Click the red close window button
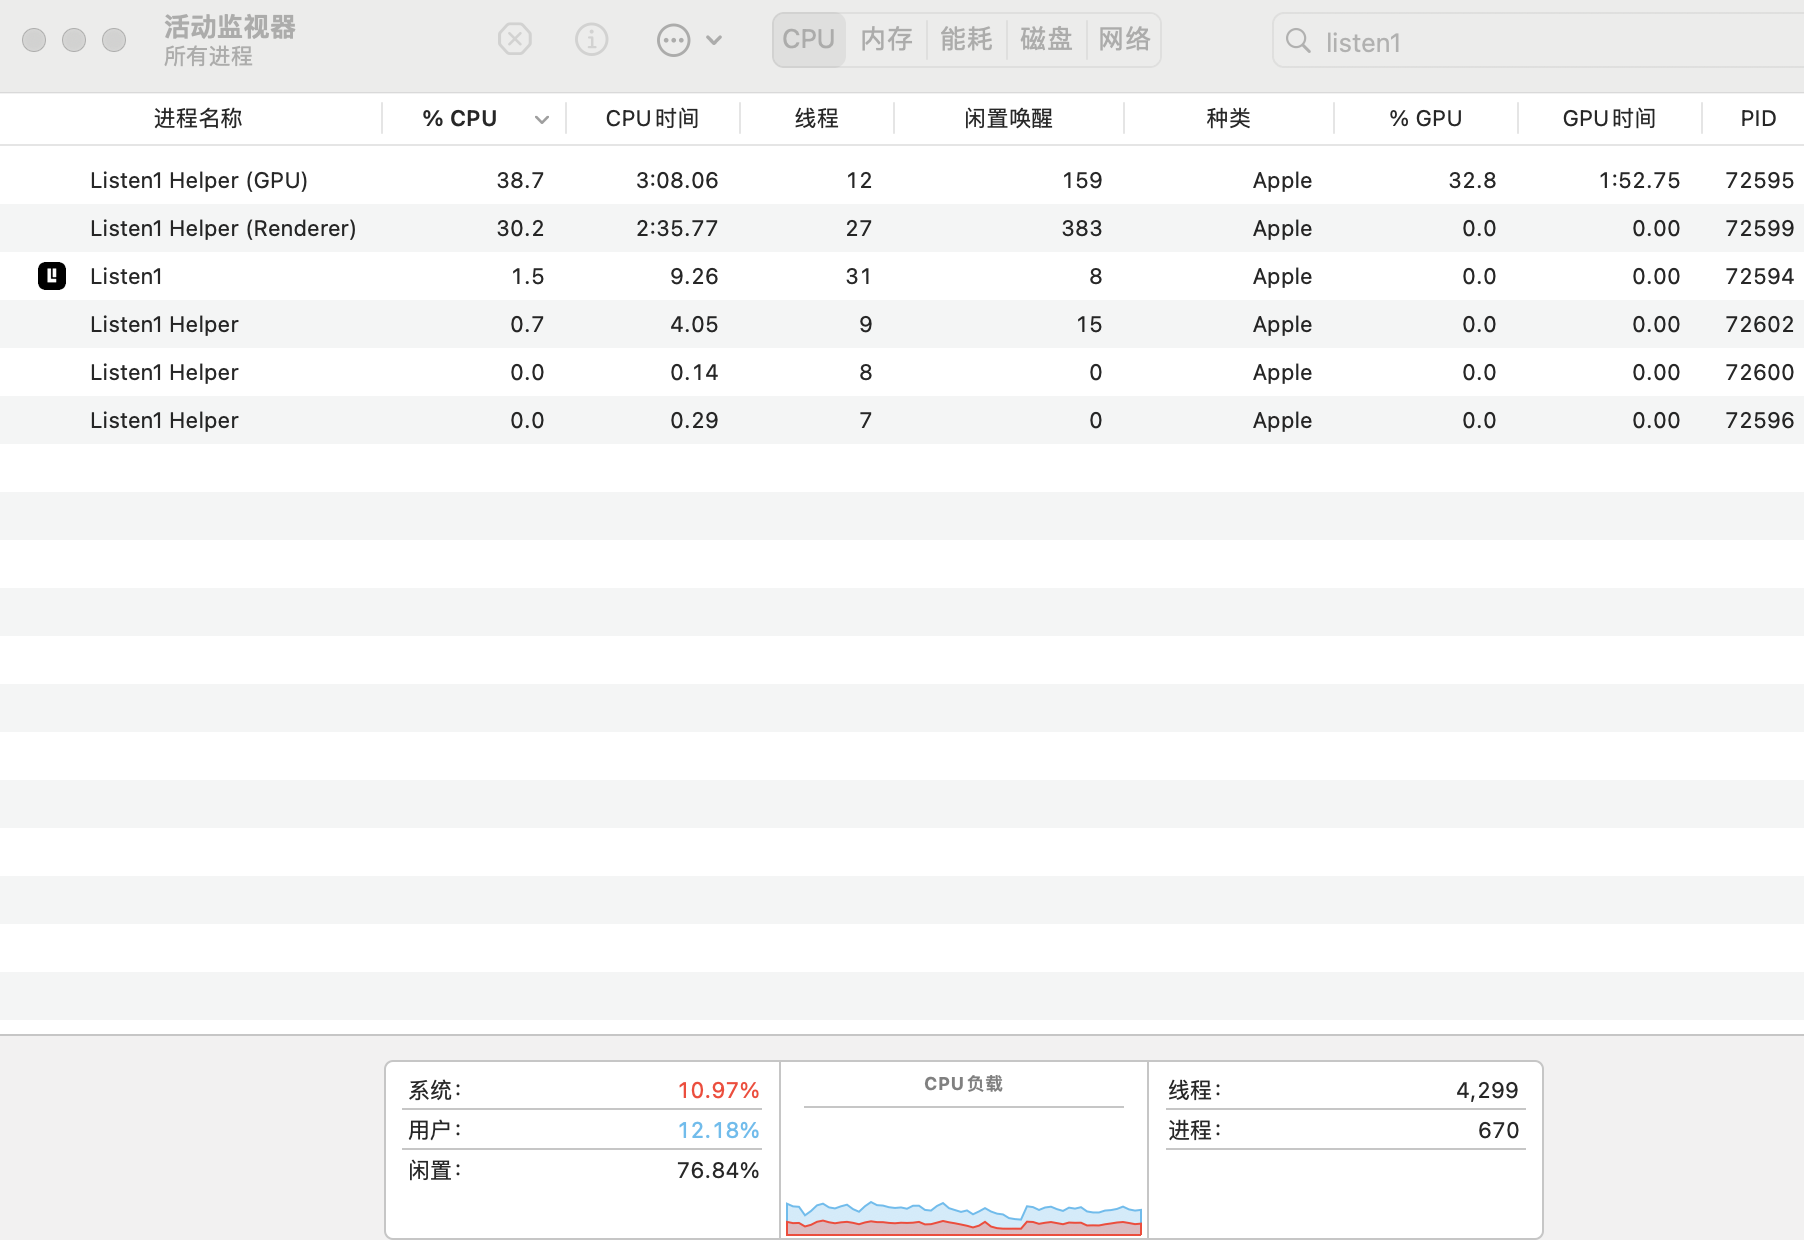The height and width of the screenshot is (1240, 1804). [x=34, y=40]
